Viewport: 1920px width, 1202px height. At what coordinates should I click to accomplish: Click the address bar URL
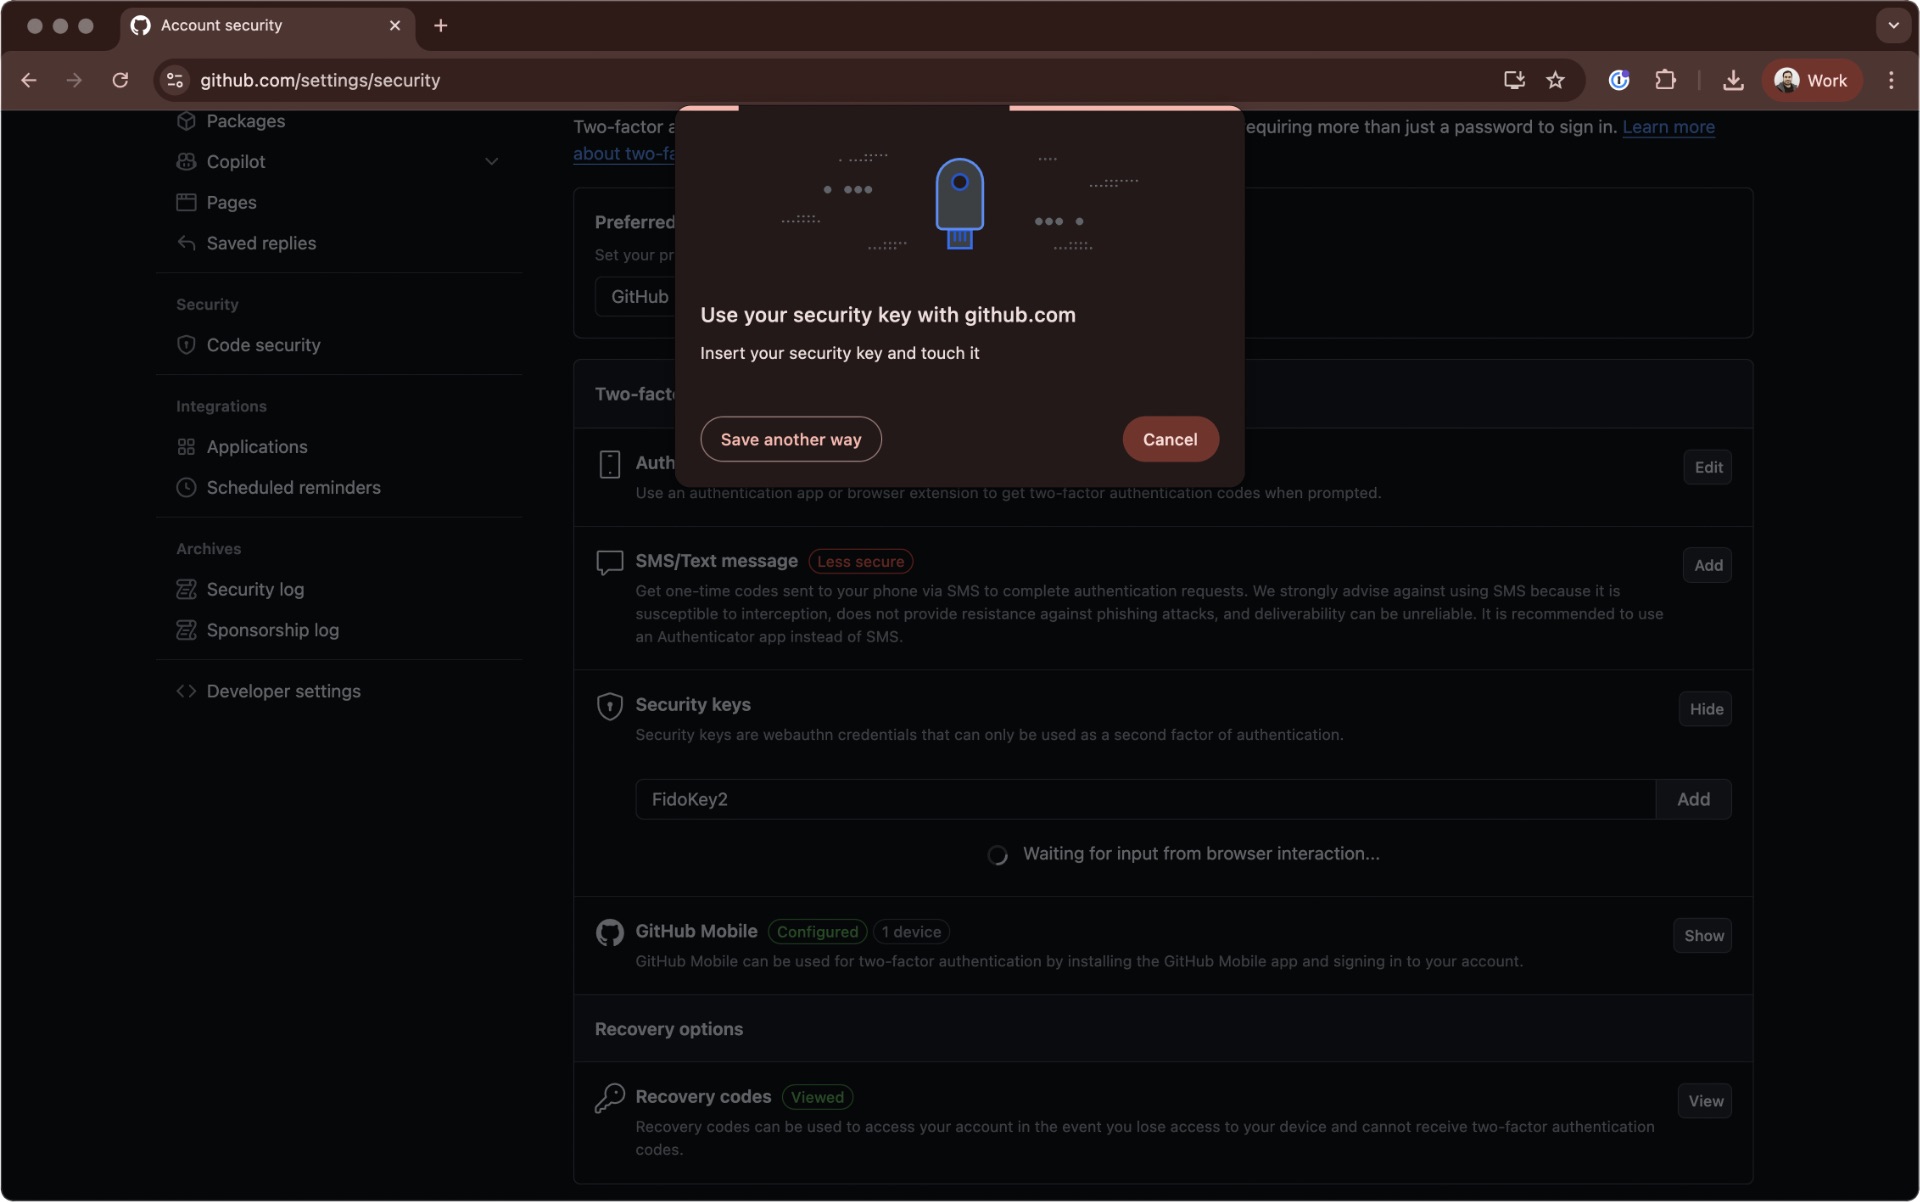pyautogui.click(x=320, y=80)
